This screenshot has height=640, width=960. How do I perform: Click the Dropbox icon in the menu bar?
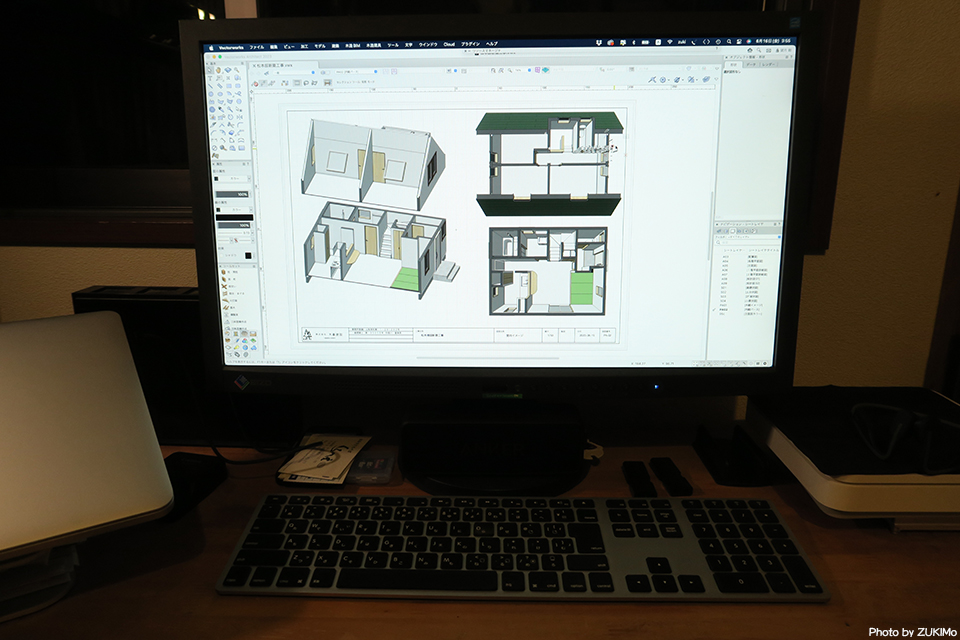point(598,43)
